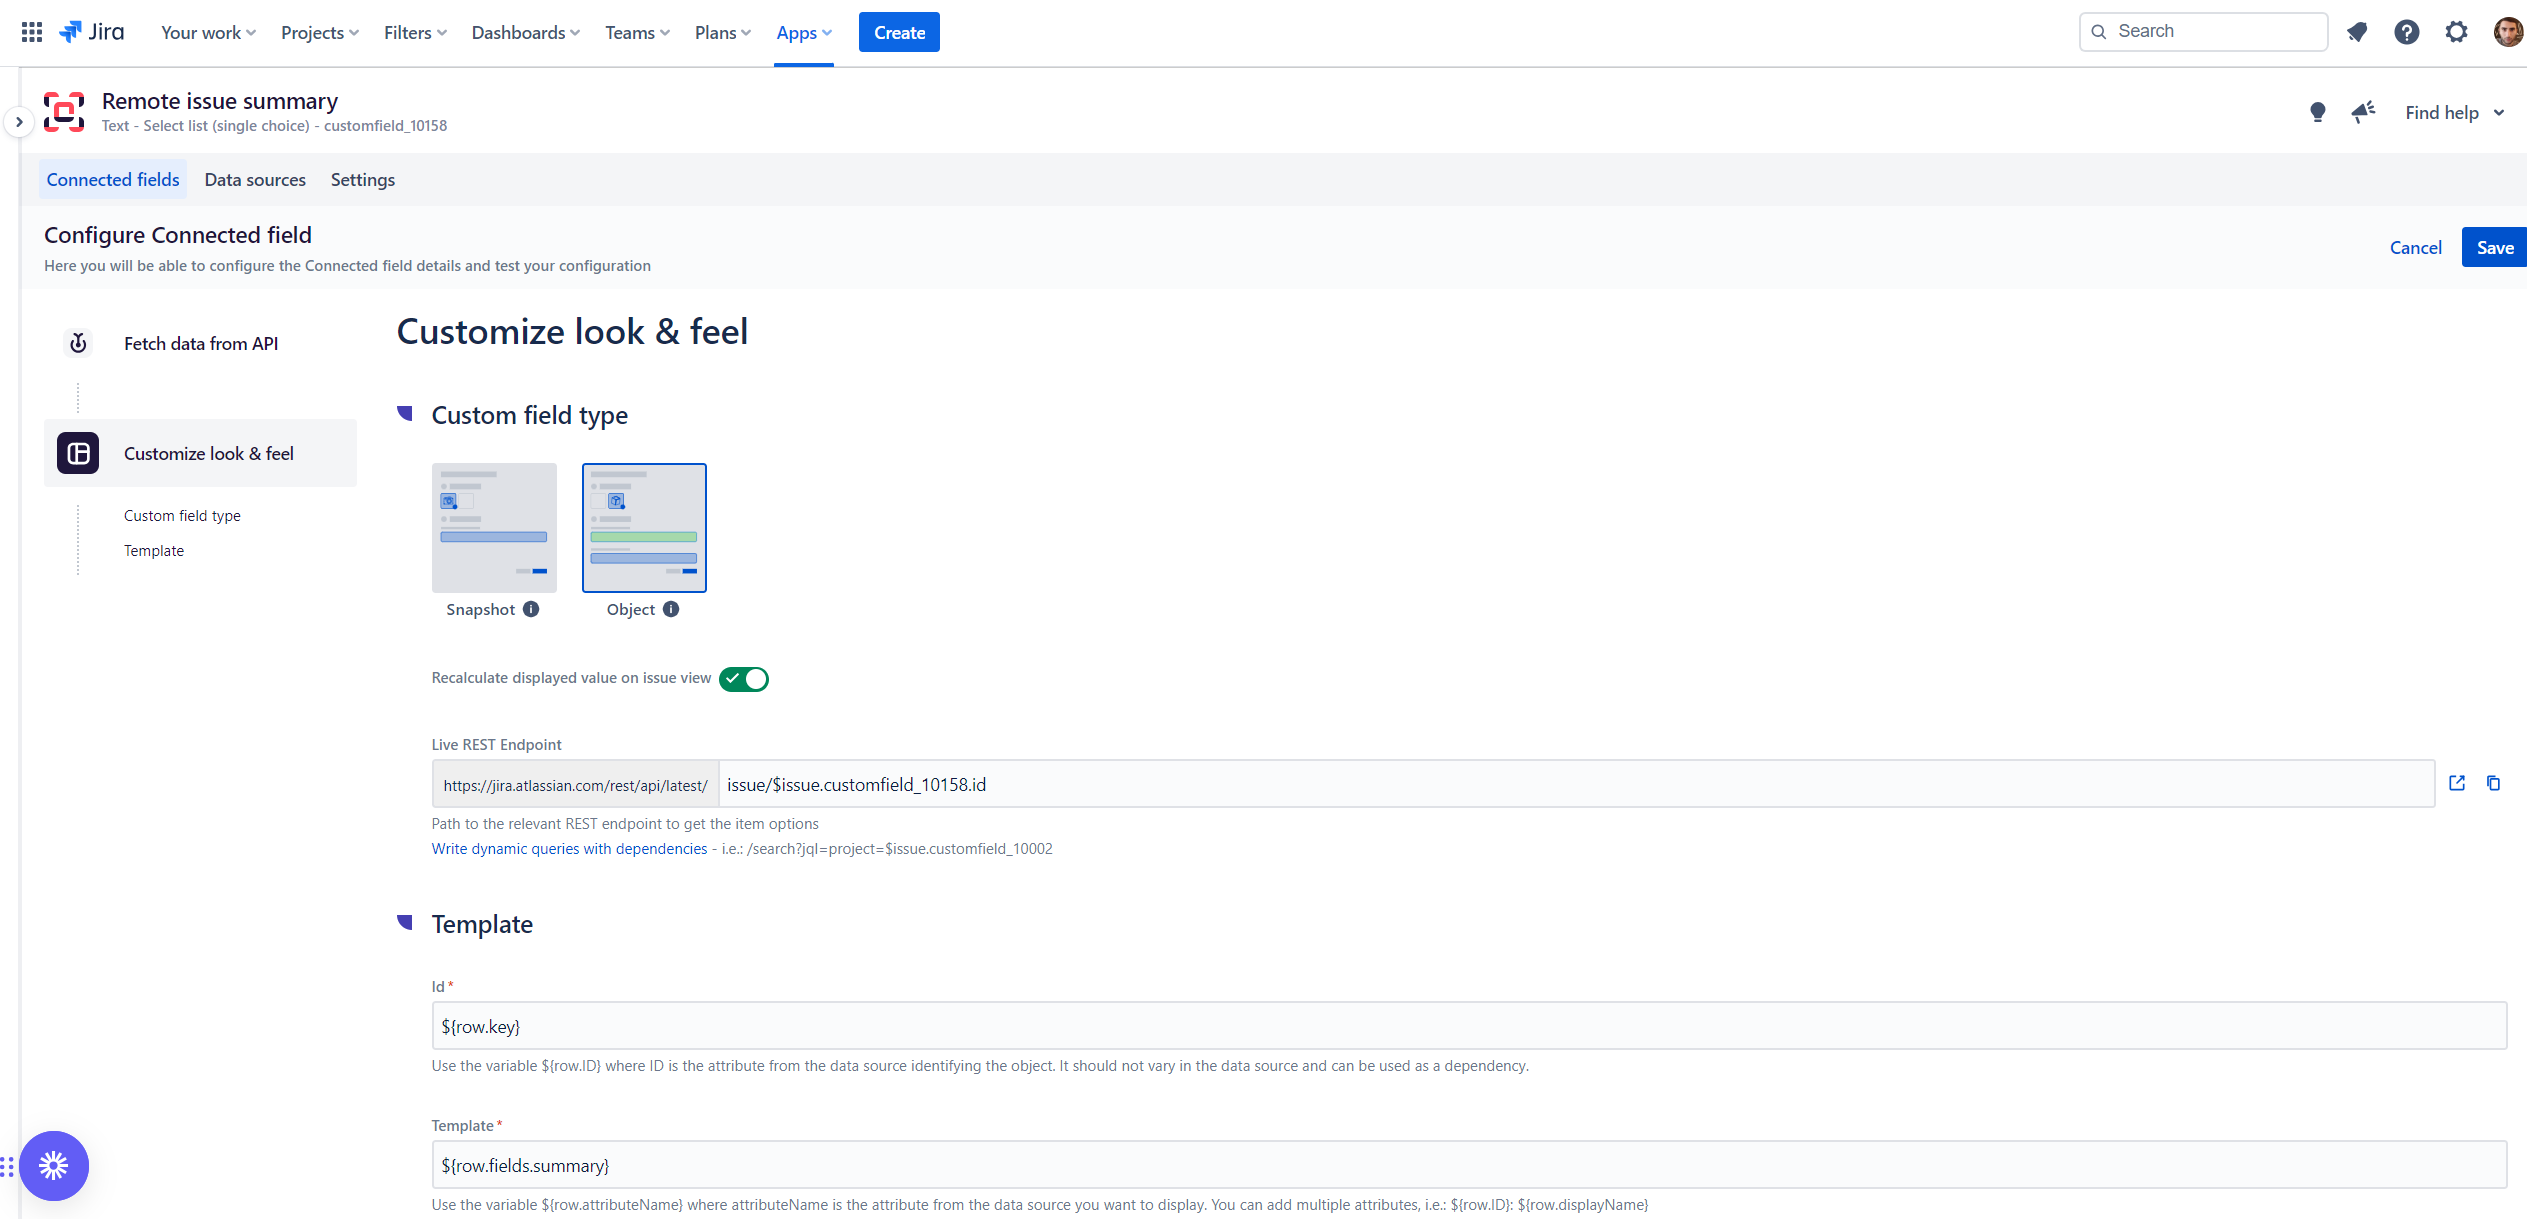Open the Jira help question mark icon
This screenshot has height=1219, width=2527.
2407,32
